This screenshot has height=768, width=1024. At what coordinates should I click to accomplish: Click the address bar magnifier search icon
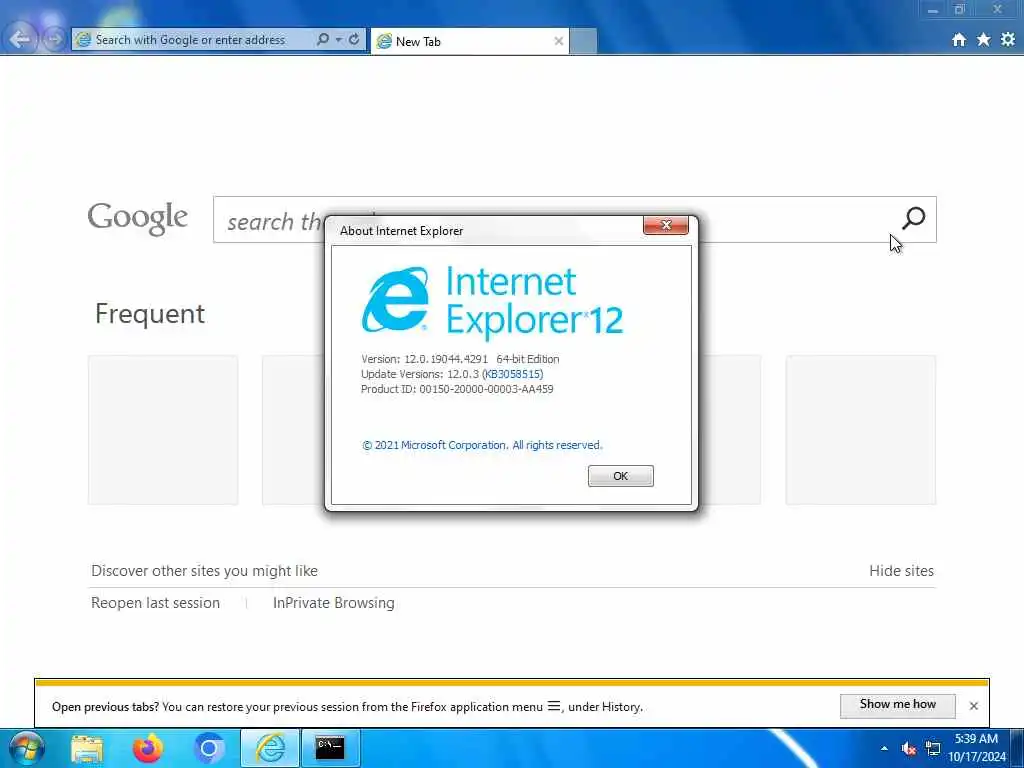[x=323, y=39]
